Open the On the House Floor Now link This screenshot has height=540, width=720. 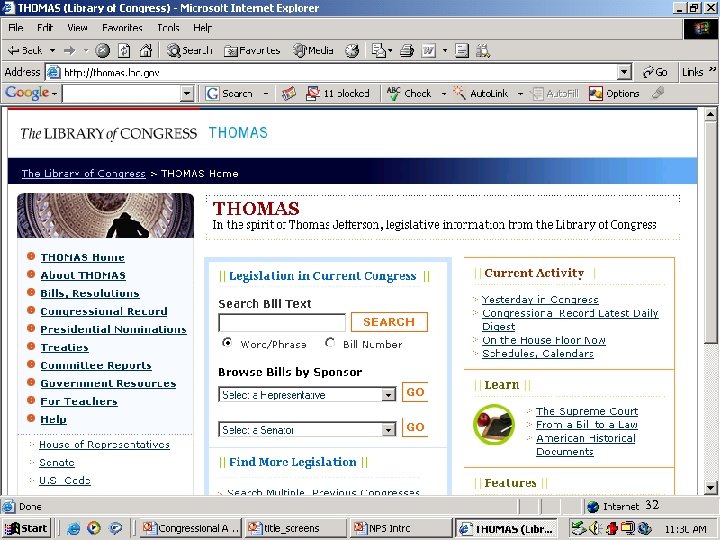(544, 340)
